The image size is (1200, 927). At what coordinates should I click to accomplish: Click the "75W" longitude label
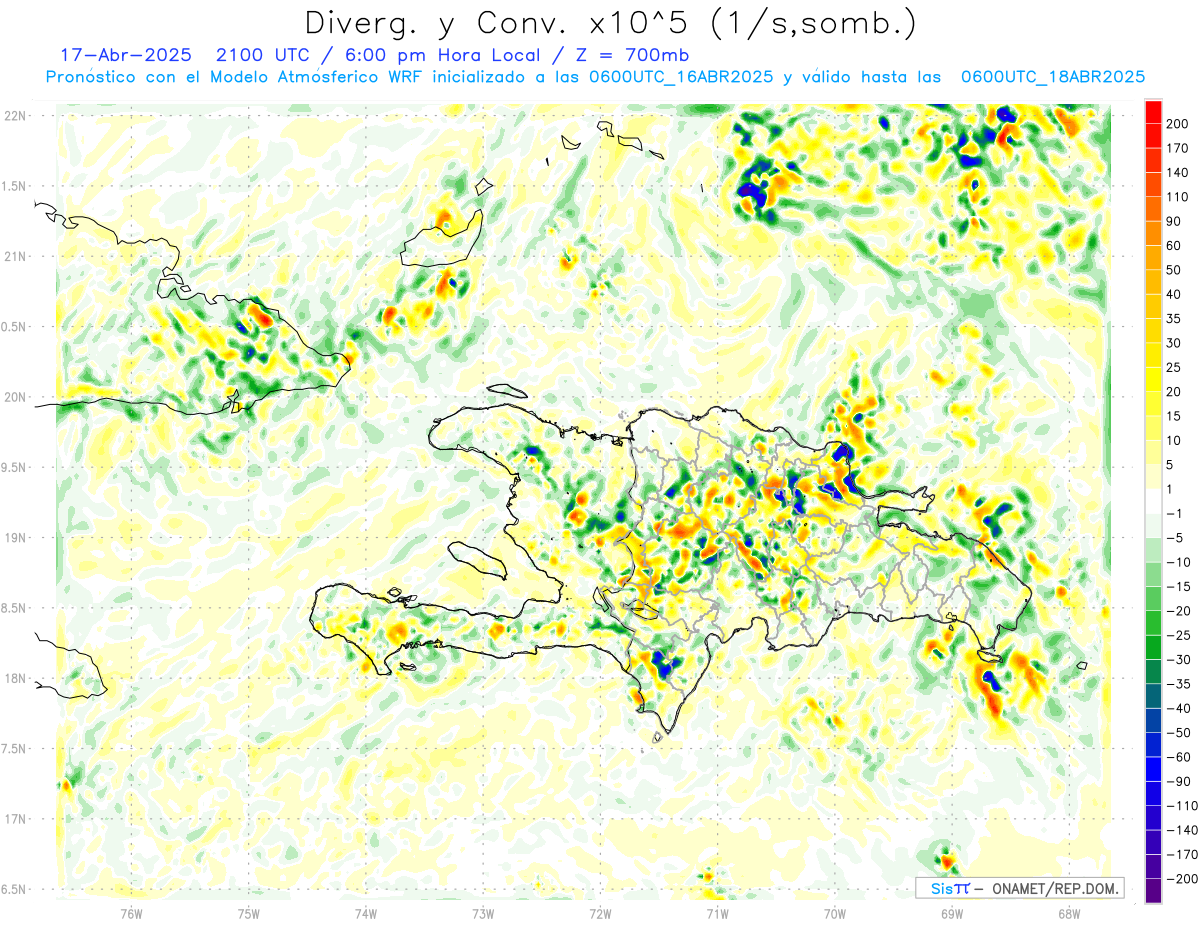tap(249, 913)
